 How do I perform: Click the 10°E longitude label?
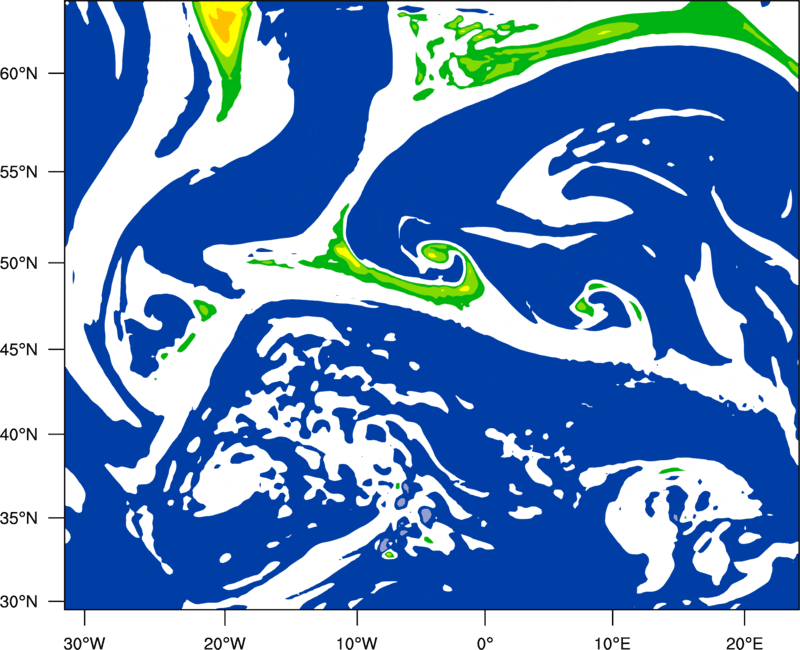[x=612, y=643]
